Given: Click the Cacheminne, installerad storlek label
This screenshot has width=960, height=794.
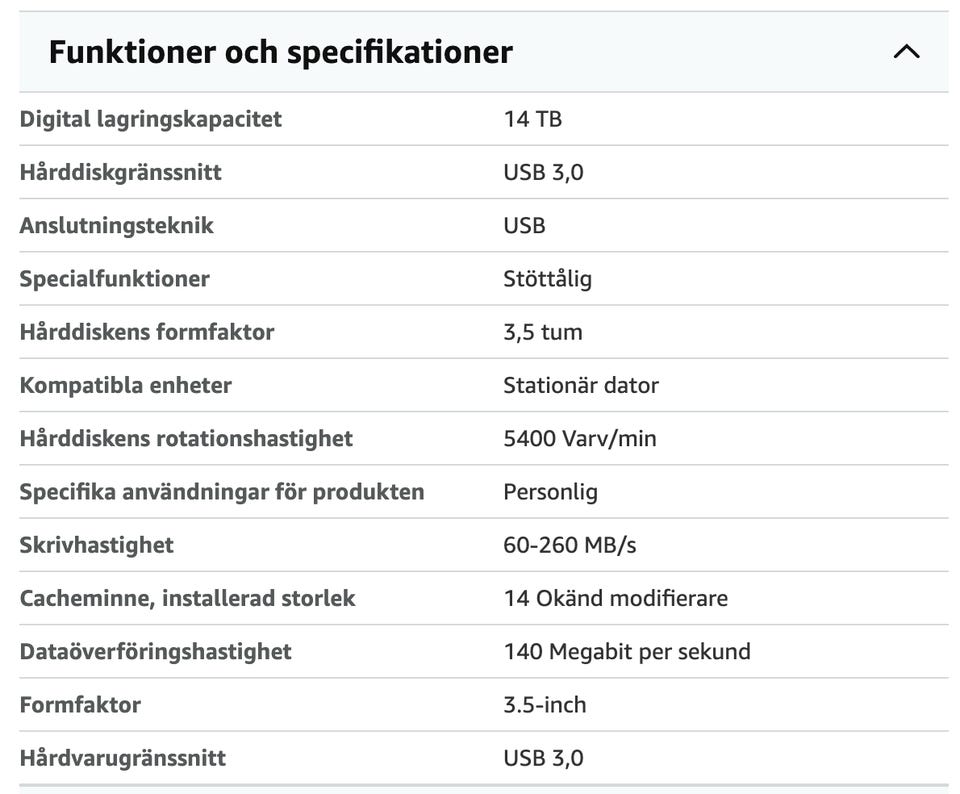Looking at the screenshot, I should [x=187, y=598].
